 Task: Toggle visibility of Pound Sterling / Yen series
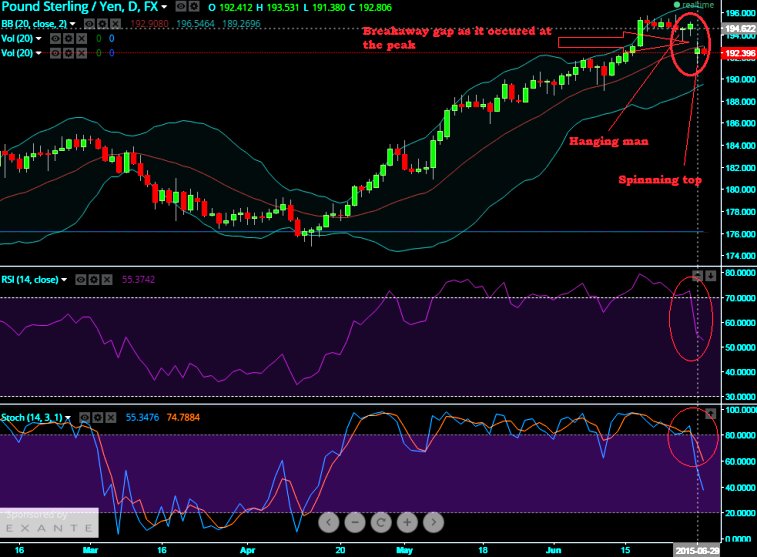[x=181, y=7]
